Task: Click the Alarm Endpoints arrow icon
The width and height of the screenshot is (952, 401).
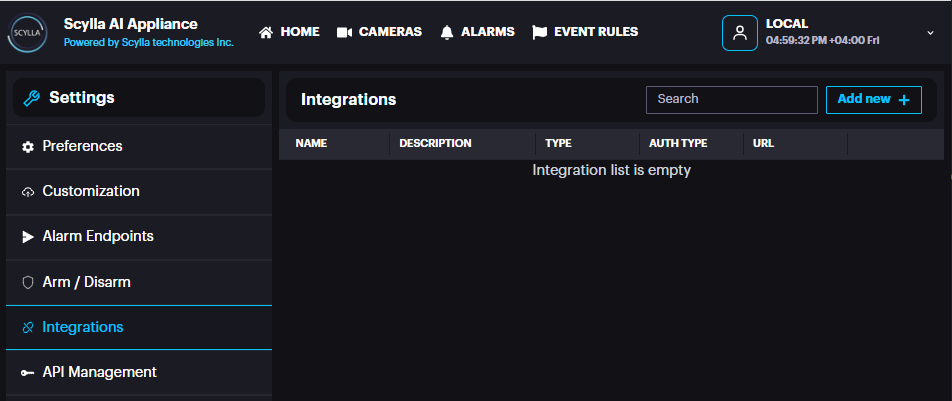Action: tap(28, 237)
